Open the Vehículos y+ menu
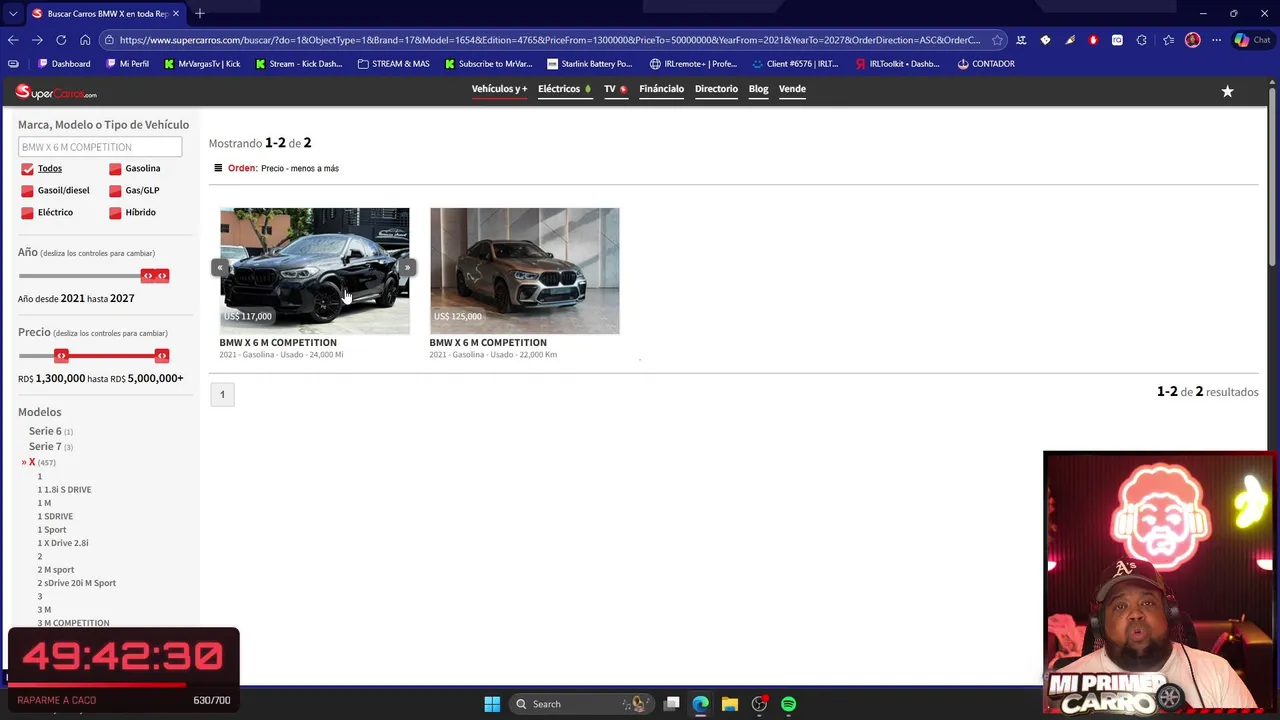Image resolution: width=1280 pixels, height=720 pixels. tap(499, 89)
